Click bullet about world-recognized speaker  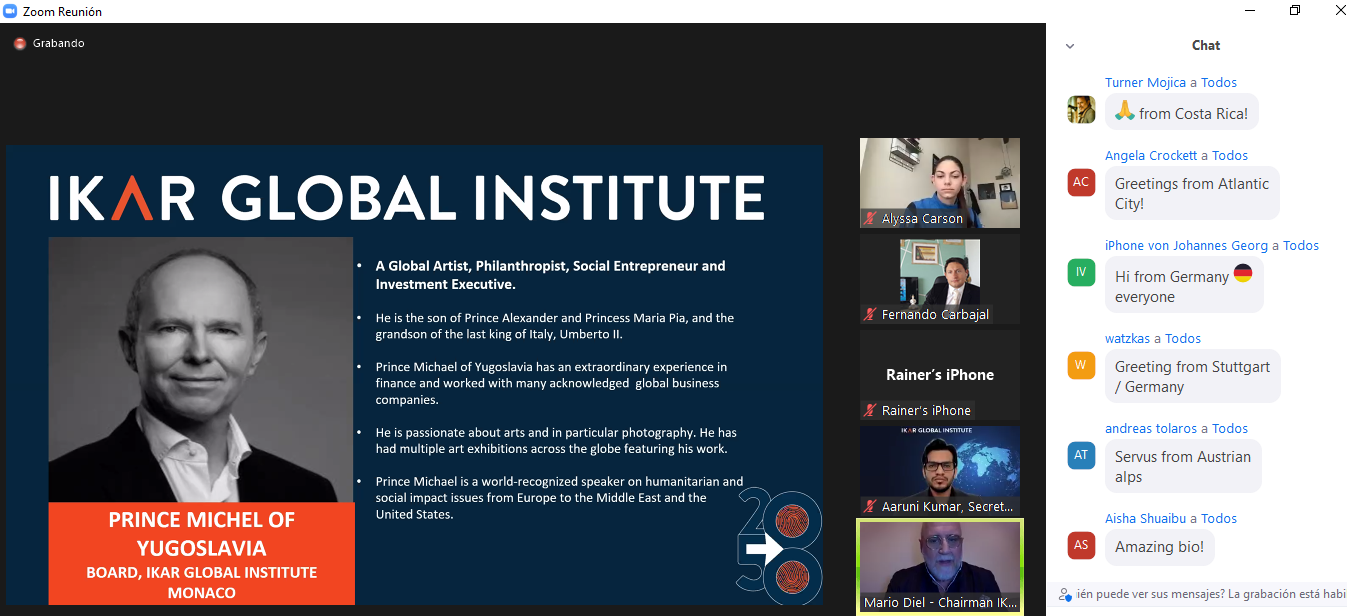[559, 498]
